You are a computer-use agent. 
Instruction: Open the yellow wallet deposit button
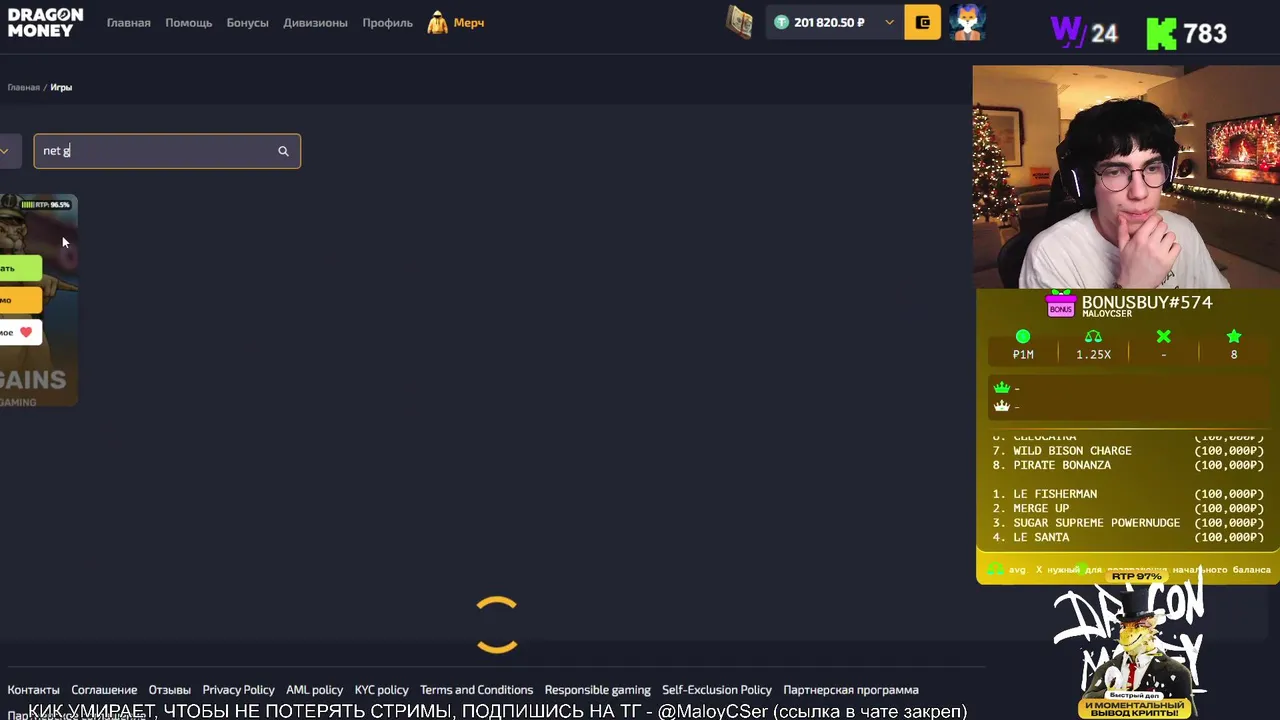coord(922,22)
